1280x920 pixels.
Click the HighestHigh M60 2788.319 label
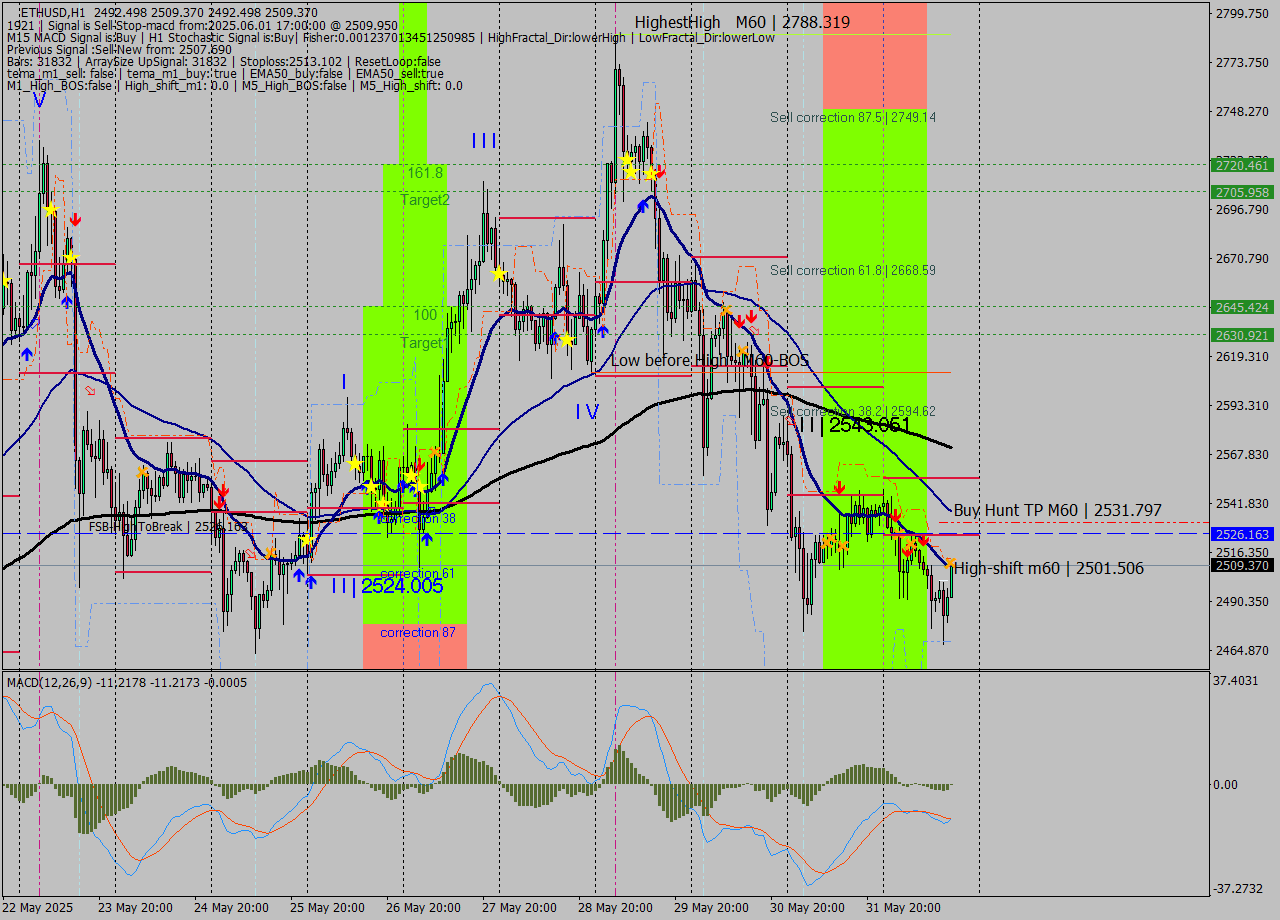coord(742,22)
